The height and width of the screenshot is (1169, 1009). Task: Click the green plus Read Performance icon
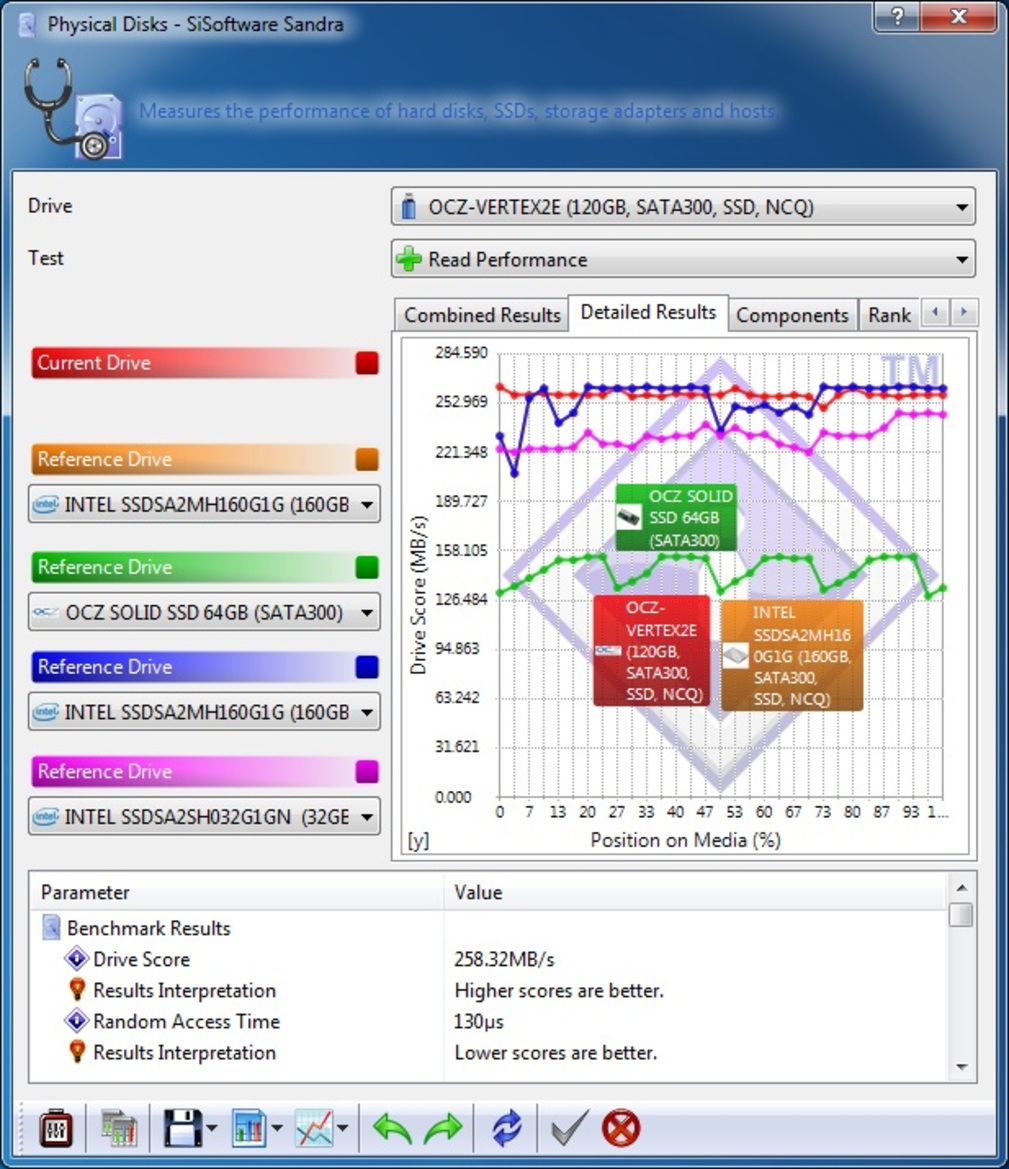pos(409,259)
